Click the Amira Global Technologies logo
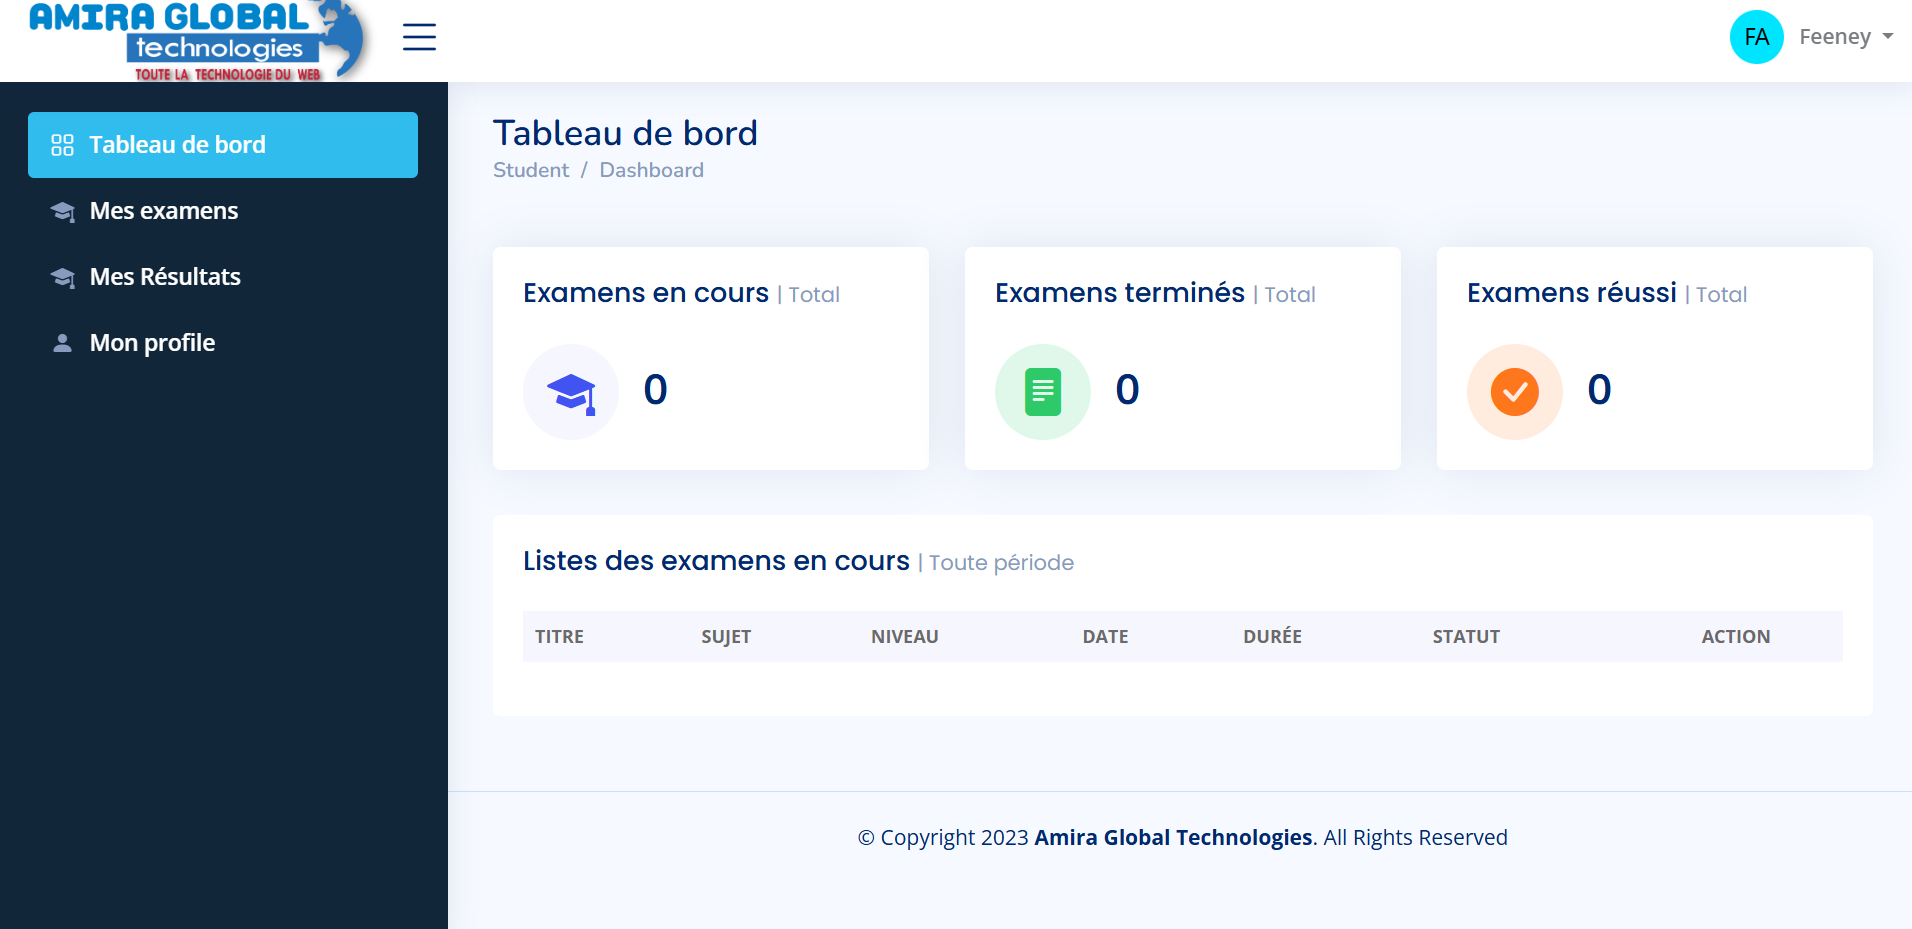The image size is (1912, 929). pyautogui.click(x=200, y=41)
